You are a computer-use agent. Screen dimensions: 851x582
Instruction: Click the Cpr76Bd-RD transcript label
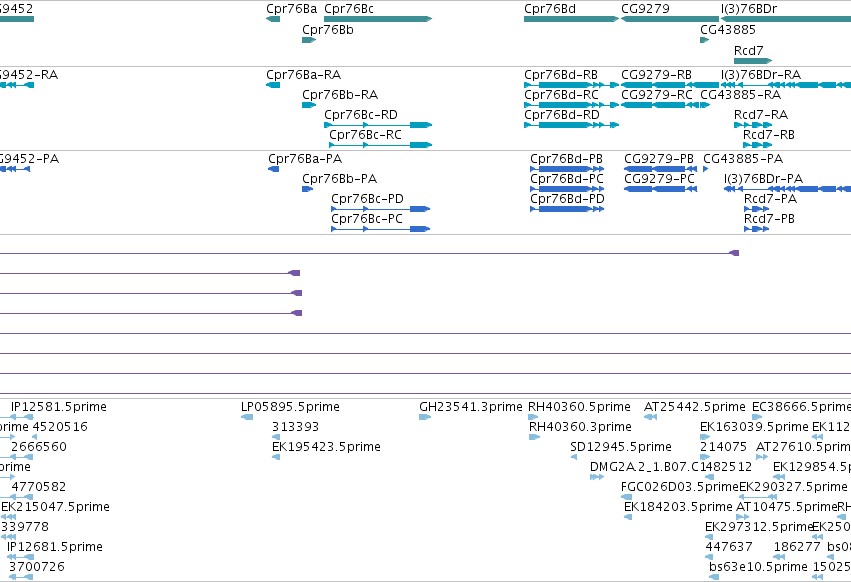562,115
